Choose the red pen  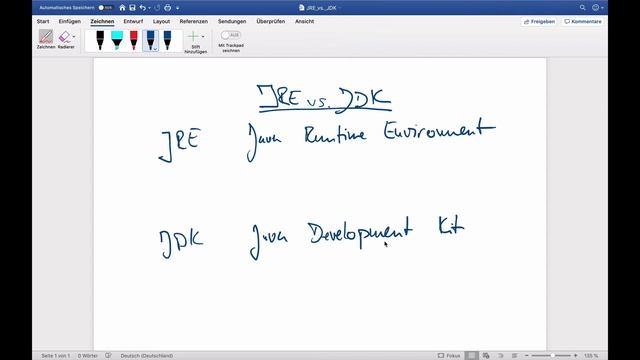point(134,40)
